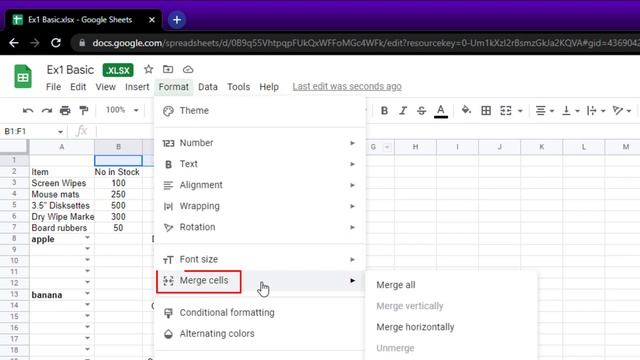This screenshot has width=640, height=360.
Task: Open the Text rotation dropdown
Action: 622,111
